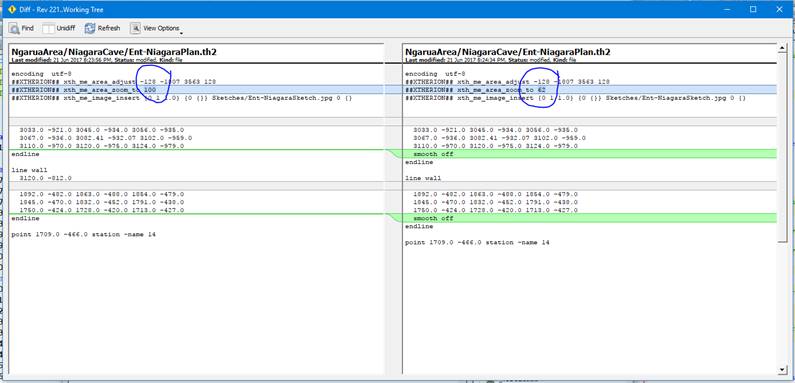
Task: Select the 'xth_me_area_zoom_to 62' line
Action: 590,90
